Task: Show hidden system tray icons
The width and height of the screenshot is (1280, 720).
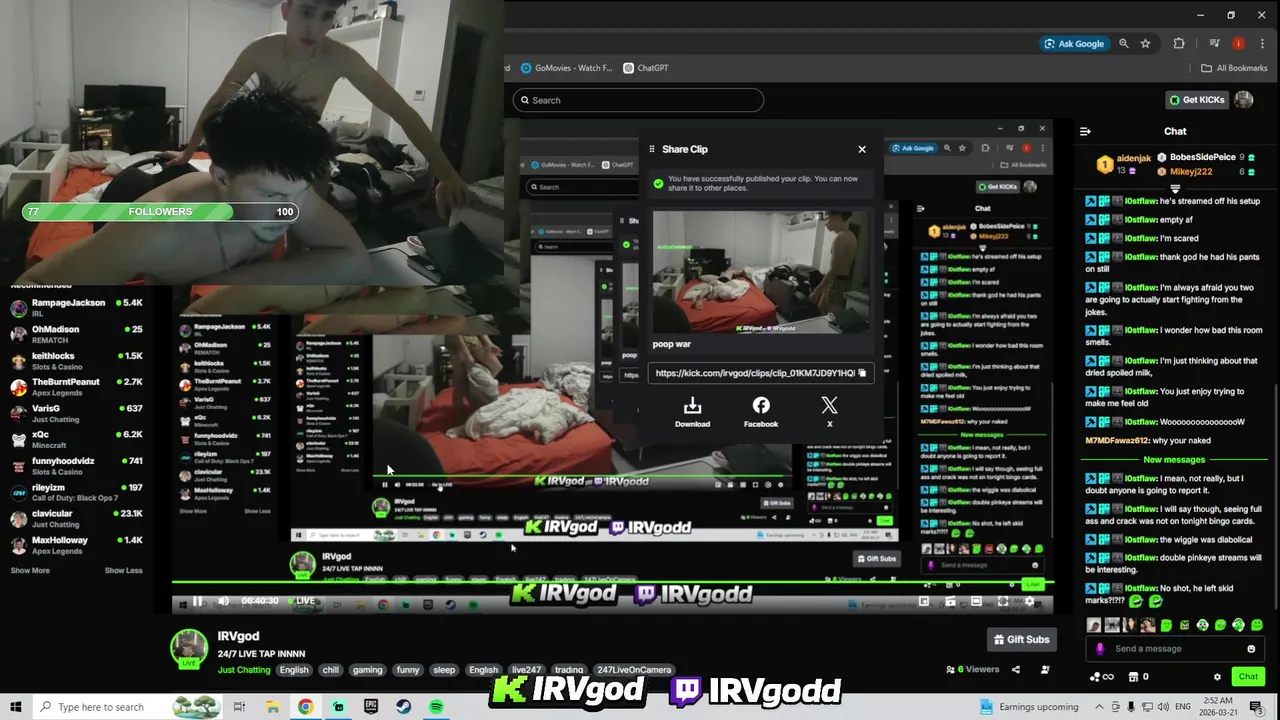Action: click(1098, 707)
